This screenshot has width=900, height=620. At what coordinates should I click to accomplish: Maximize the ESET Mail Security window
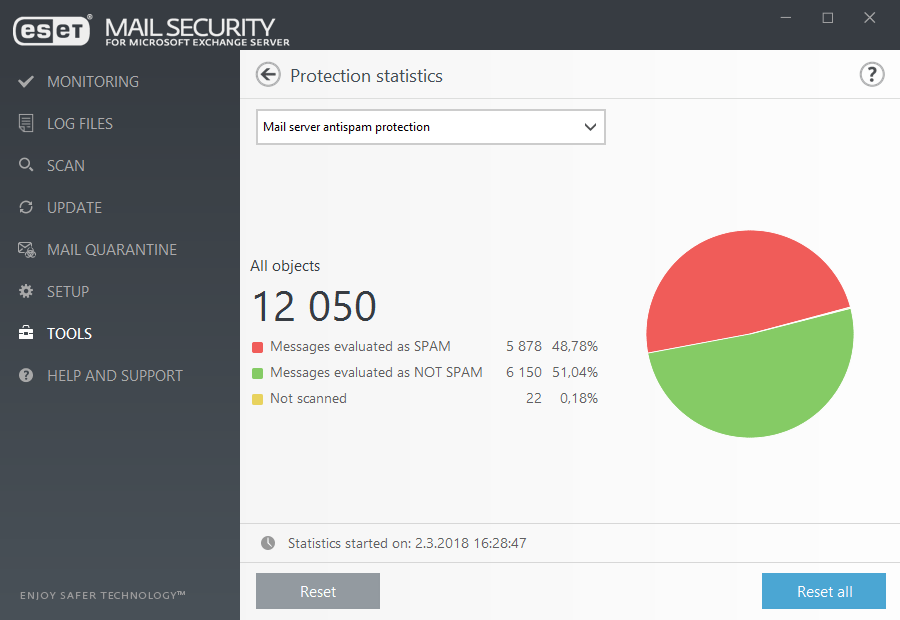(x=828, y=18)
